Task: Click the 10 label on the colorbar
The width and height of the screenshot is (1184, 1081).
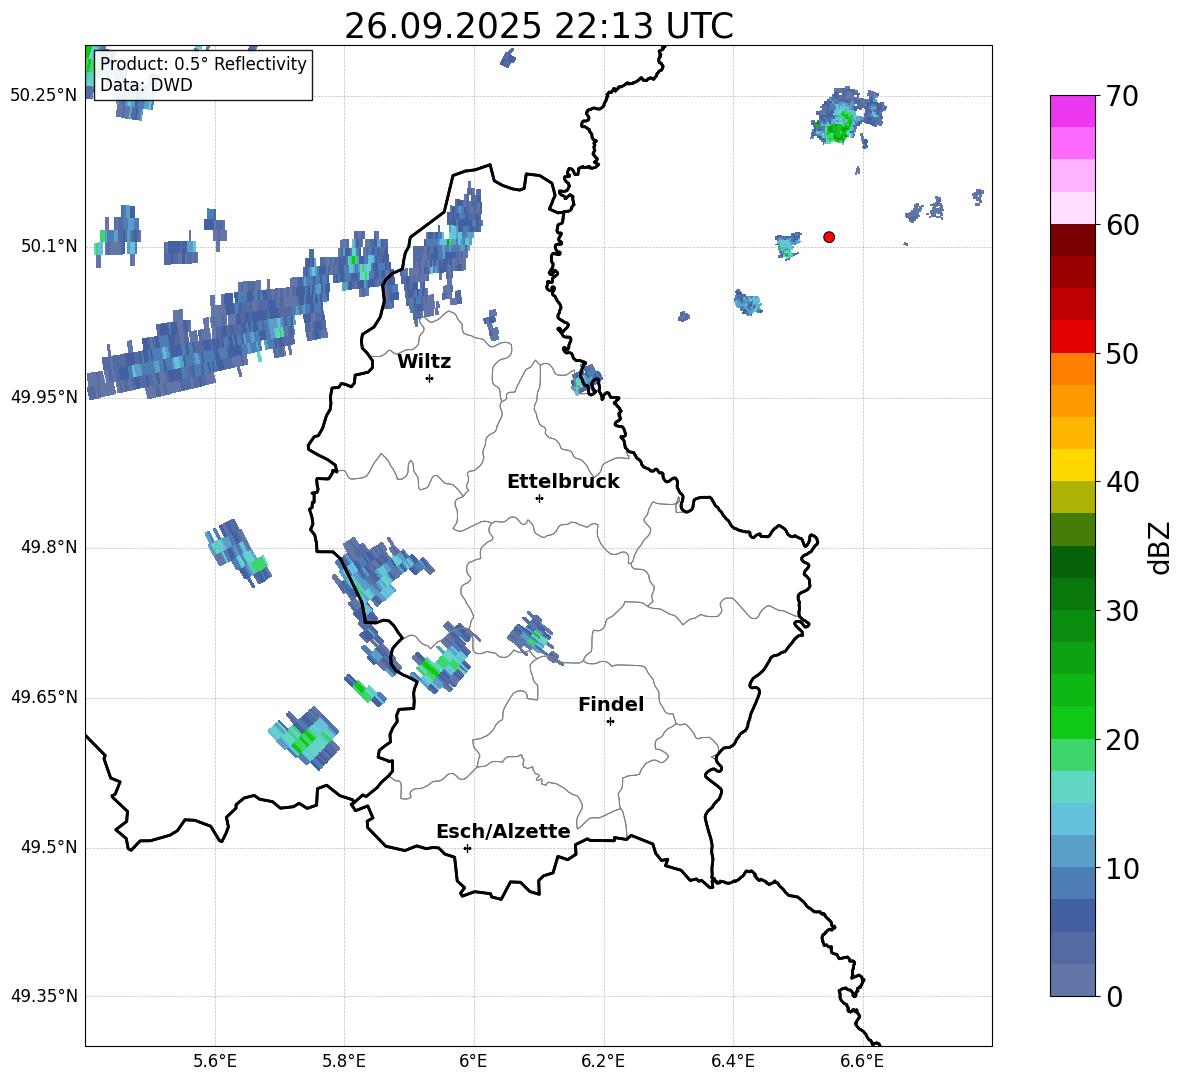Action: pos(1122,868)
